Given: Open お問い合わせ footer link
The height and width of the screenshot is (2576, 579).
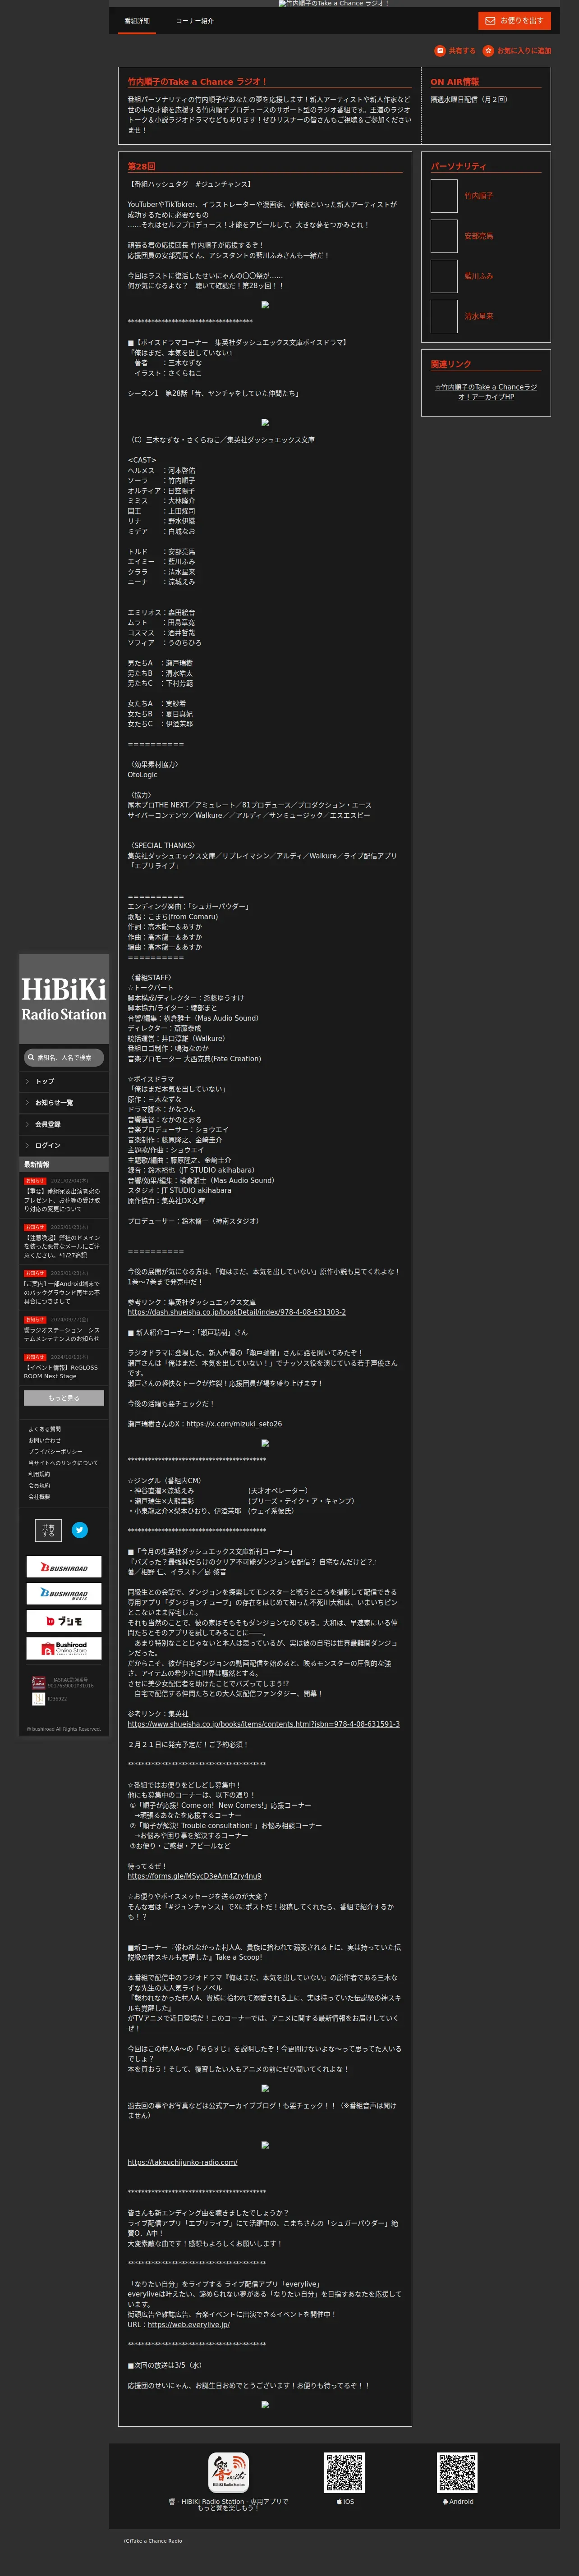Looking at the screenshot, I should [45, 1440].
